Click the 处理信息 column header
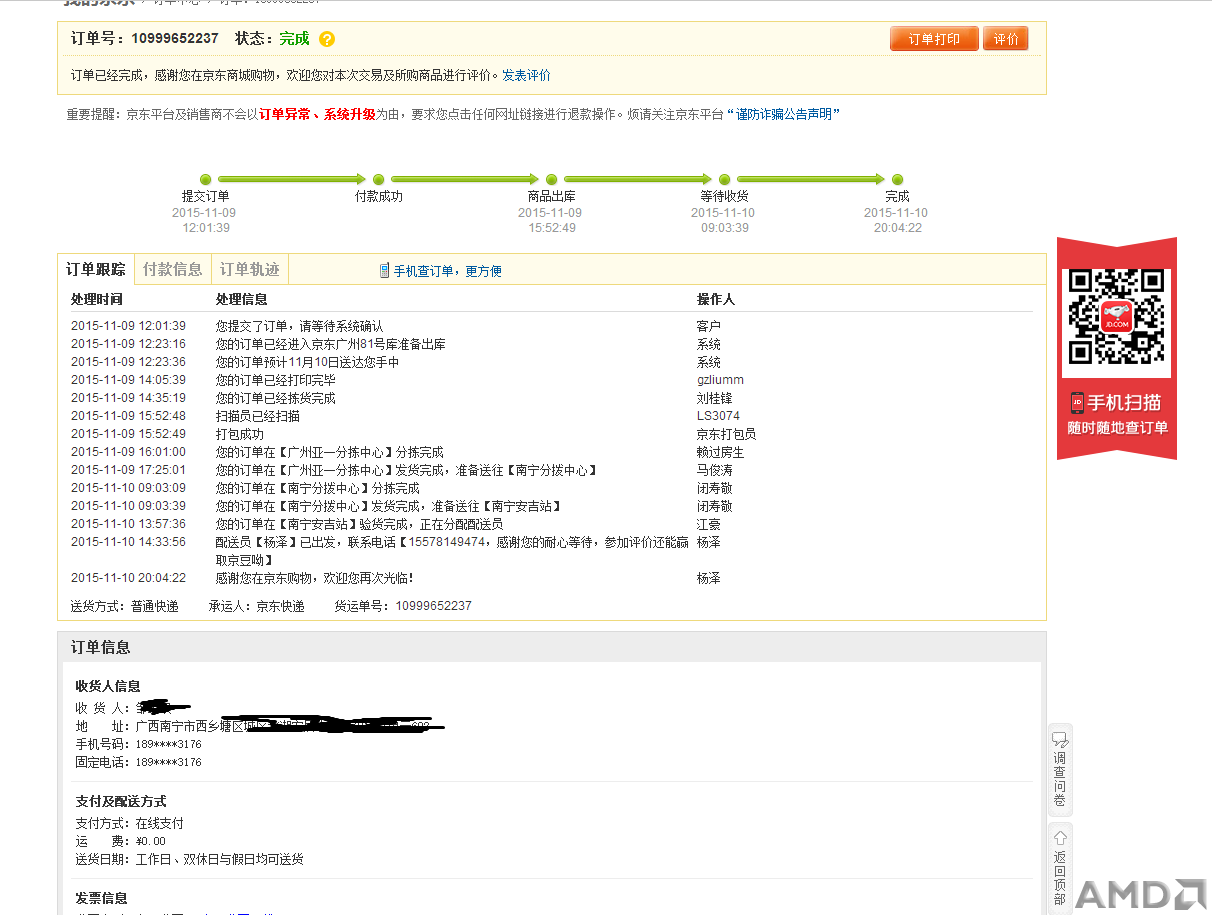The width and height of the screenshot is (1212, 915). tap(241, 299)
